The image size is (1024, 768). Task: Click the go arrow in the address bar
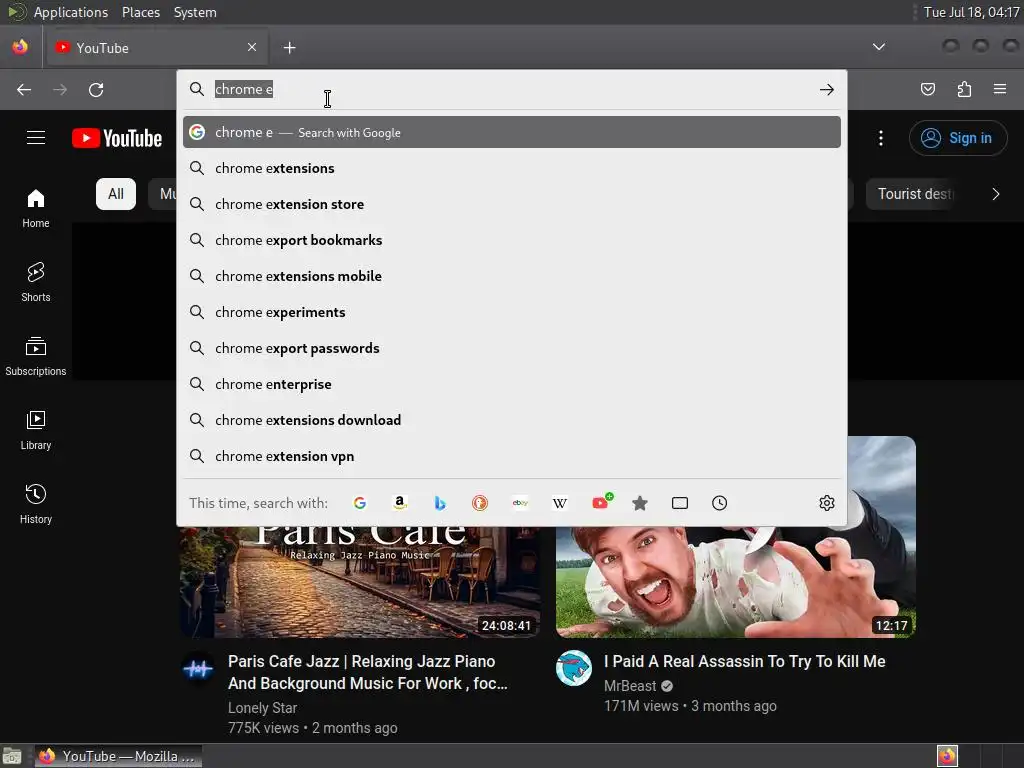click(827, 89)
